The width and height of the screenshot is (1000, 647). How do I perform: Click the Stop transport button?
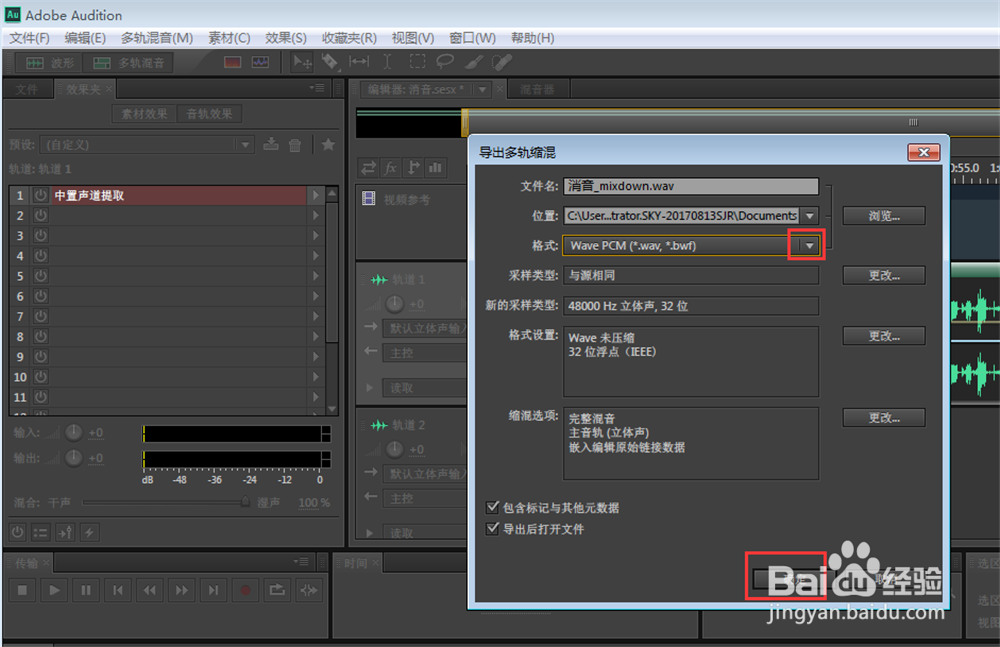click(22, 590)
